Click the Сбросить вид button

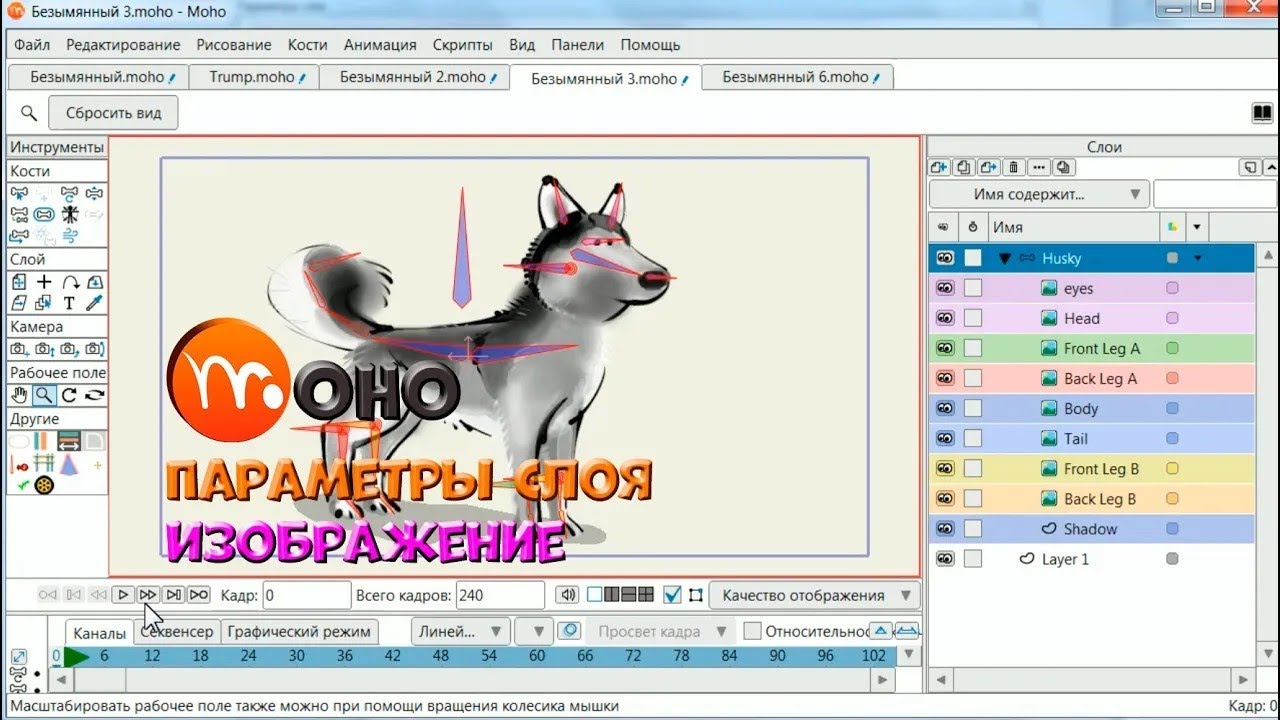(114, 113)
